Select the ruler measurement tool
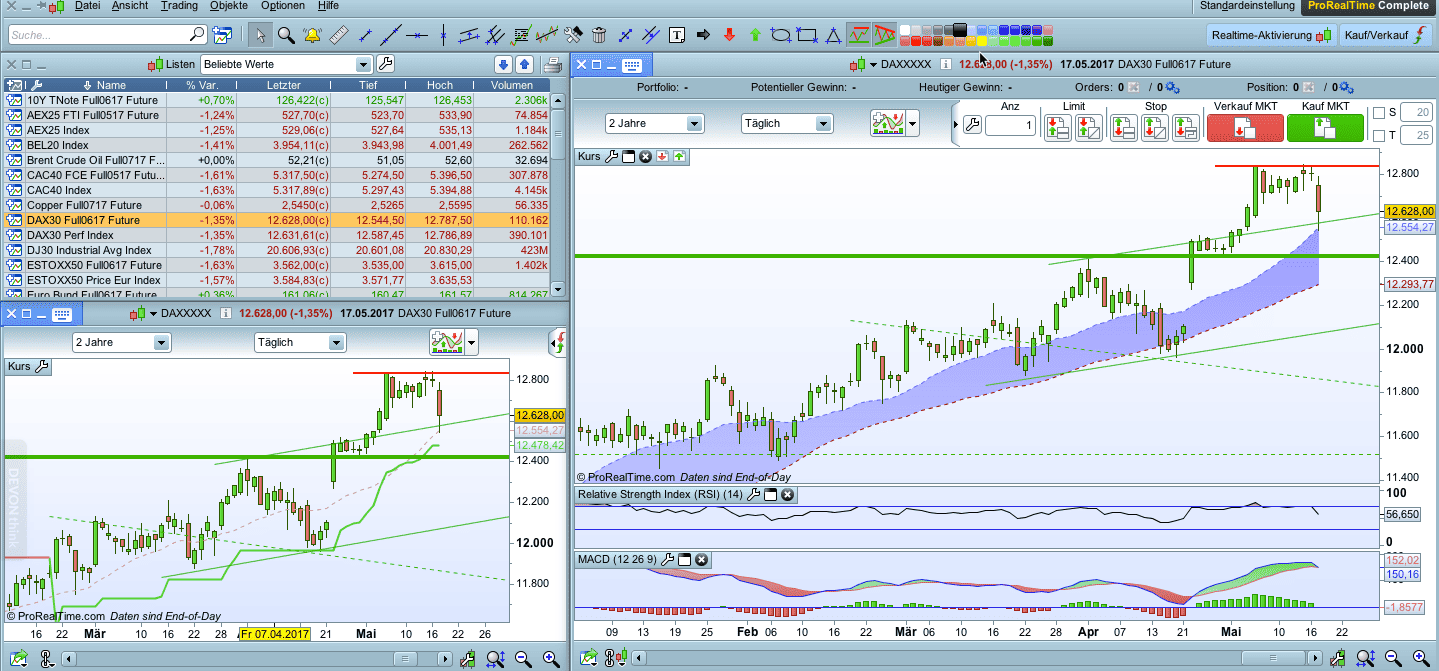 click(x=339, y=36)
